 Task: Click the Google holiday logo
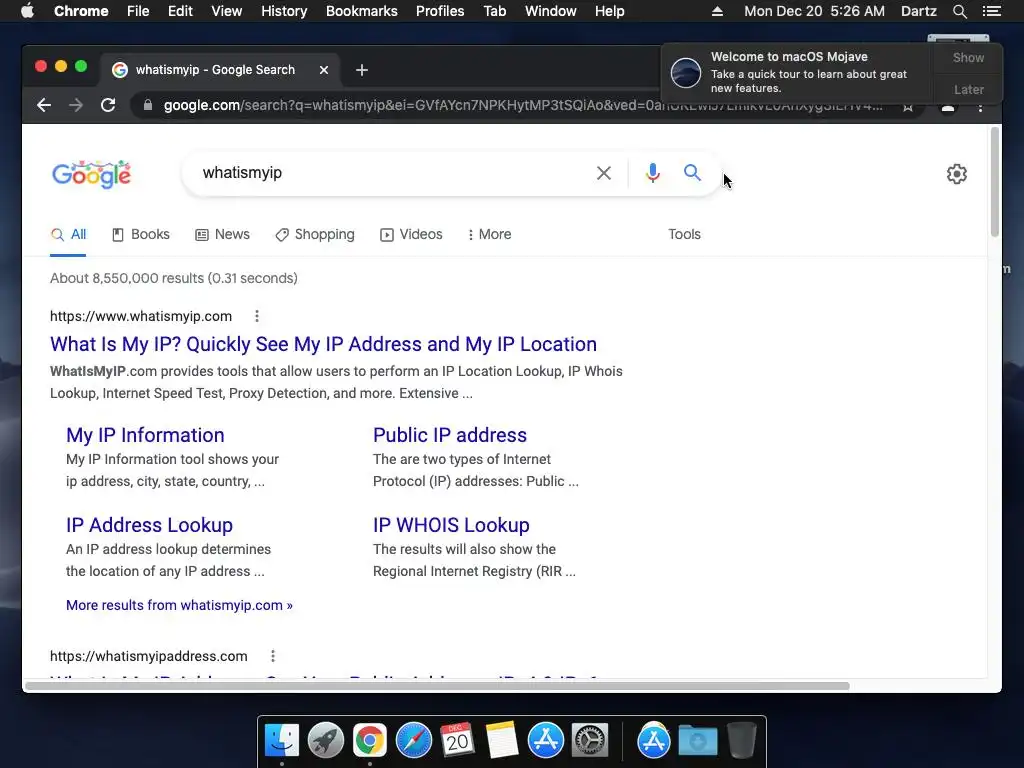pyautogui.click(x=91, y=174)
